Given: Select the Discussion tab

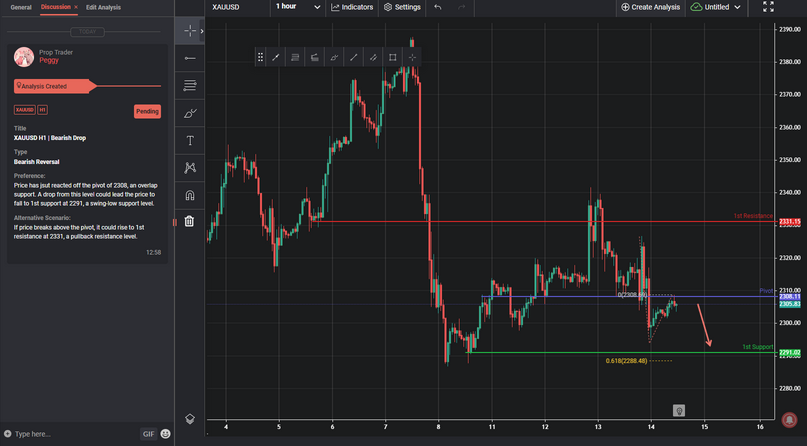Looking at the screenshot, I should 56,7.
